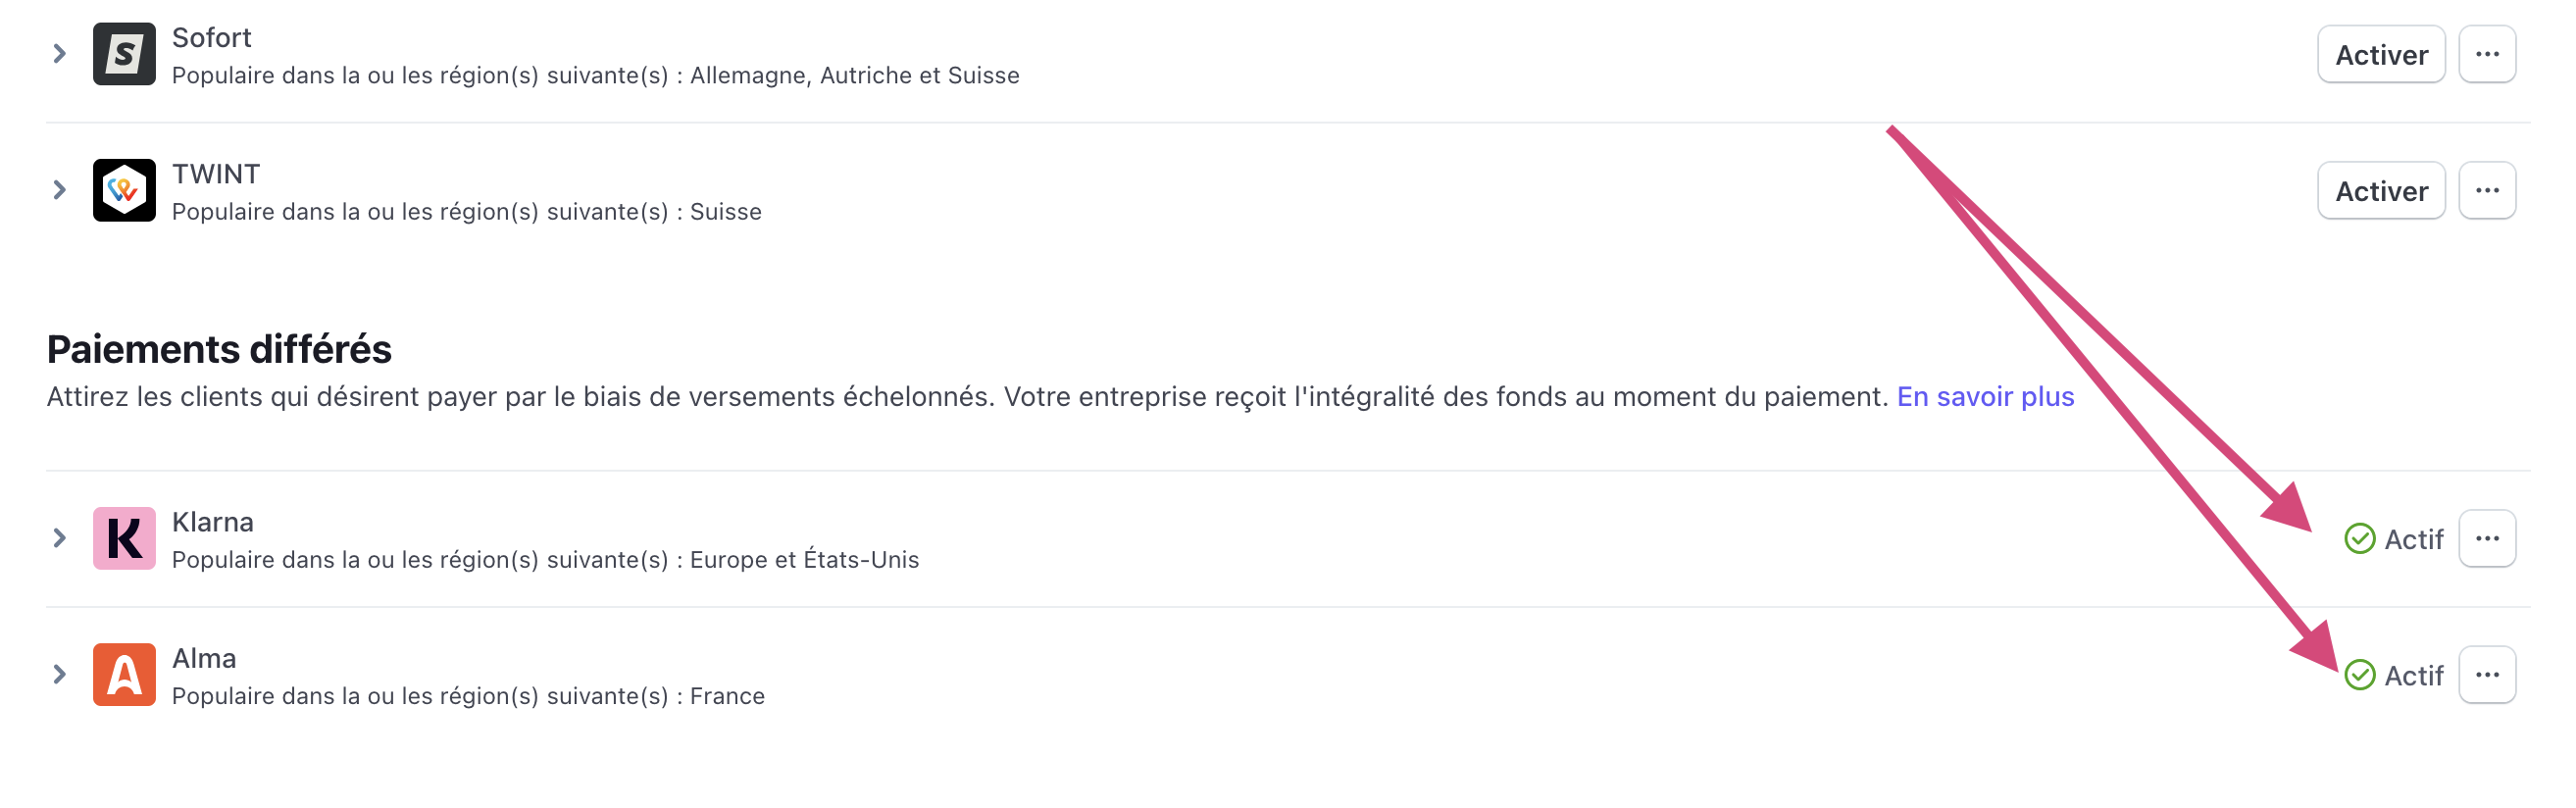Open the more options menu for Klarna
The height and width of the screenshot is (808, 2576).
(x=2487, y=538)
